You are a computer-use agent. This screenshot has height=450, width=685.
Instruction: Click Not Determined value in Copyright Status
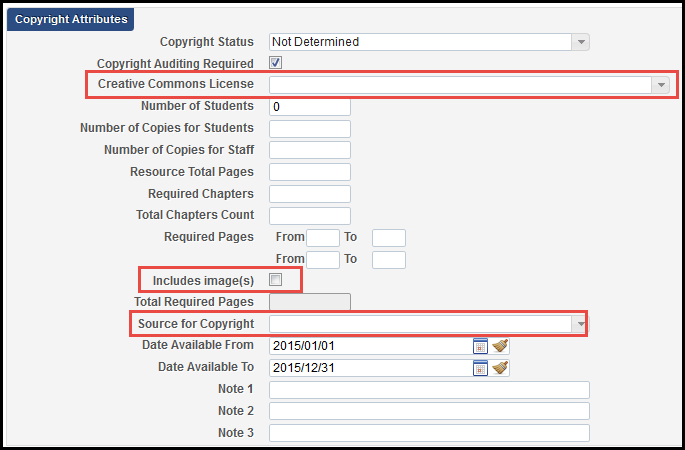pos(315,42)
